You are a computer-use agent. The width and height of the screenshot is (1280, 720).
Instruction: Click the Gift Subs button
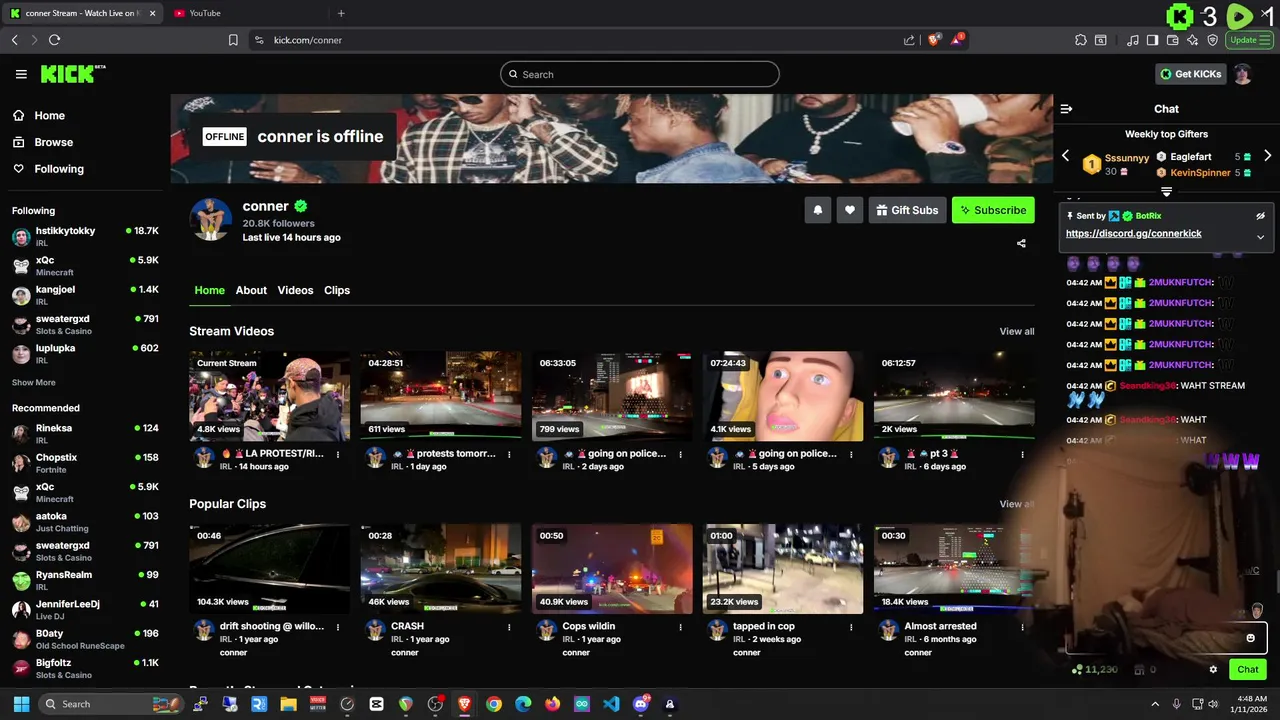pos(907,210)
